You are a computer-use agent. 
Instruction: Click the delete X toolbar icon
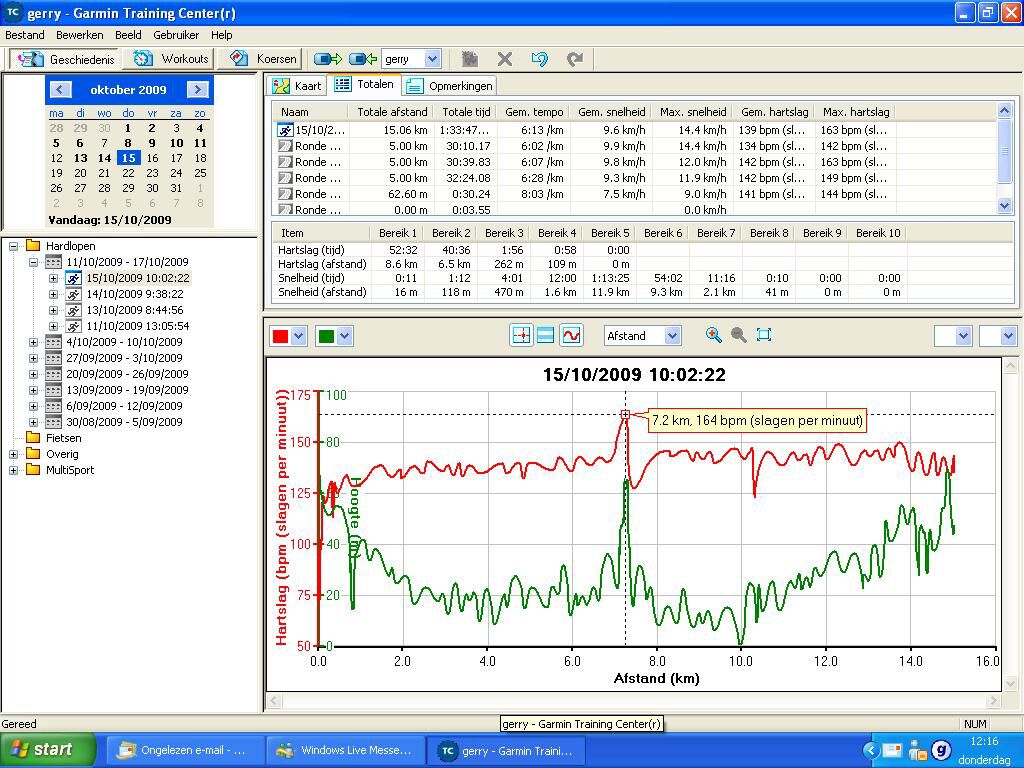click(x=505, y=59)
